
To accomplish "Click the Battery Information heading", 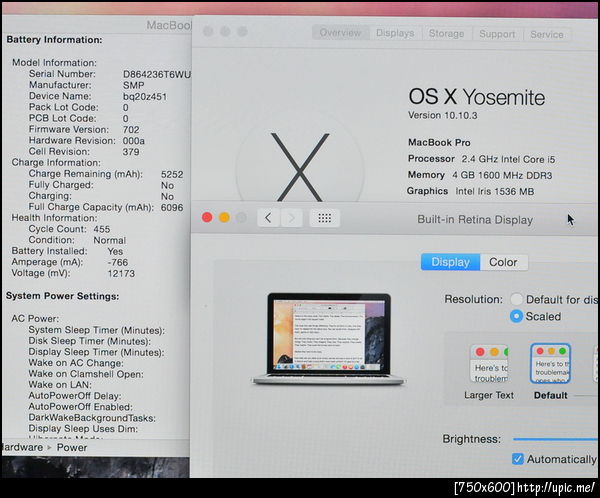I will (54, 40).
